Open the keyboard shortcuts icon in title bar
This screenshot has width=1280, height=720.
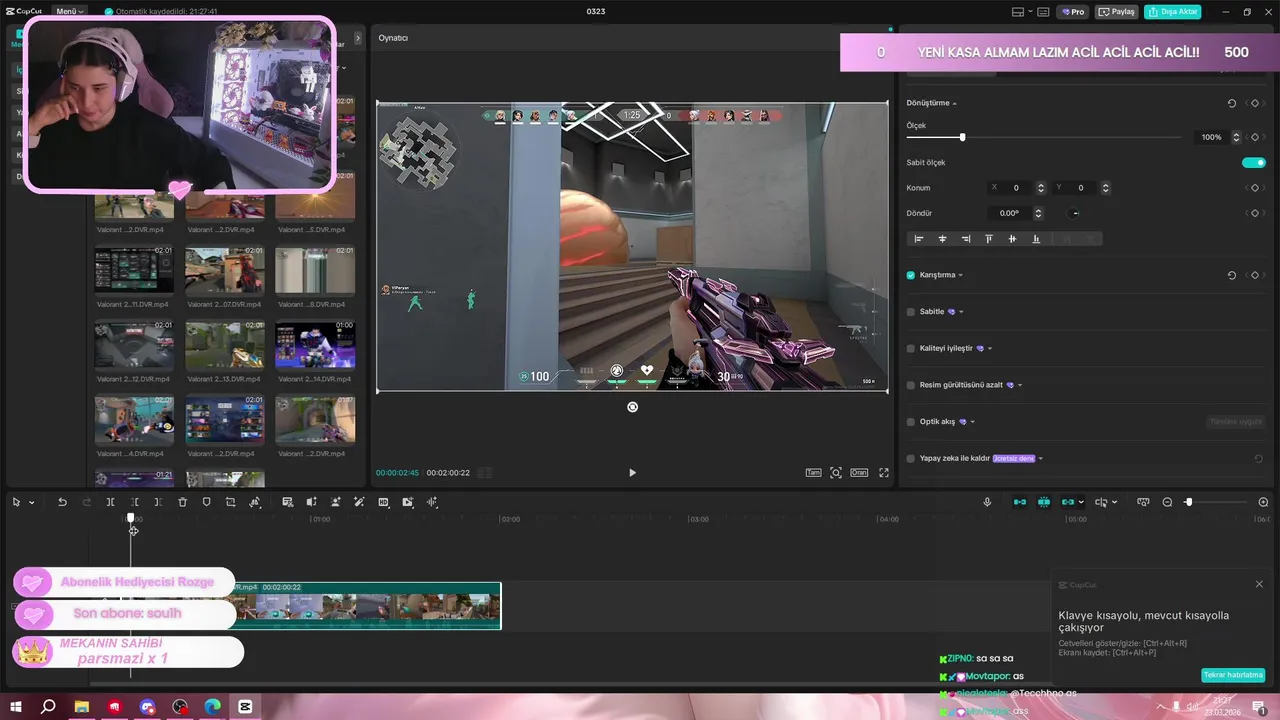(1043, 12)
